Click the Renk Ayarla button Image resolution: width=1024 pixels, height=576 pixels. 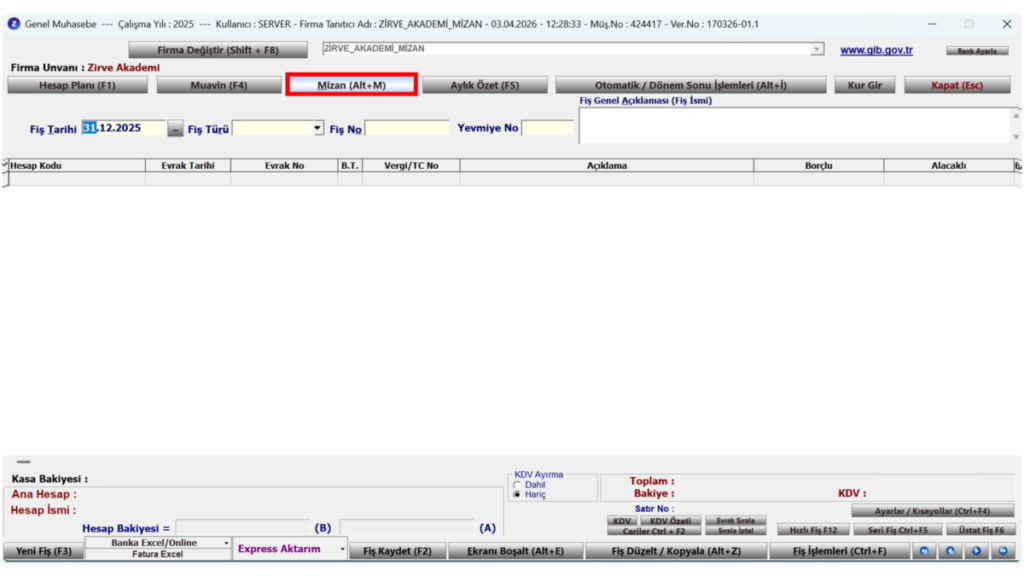point(977,51)
